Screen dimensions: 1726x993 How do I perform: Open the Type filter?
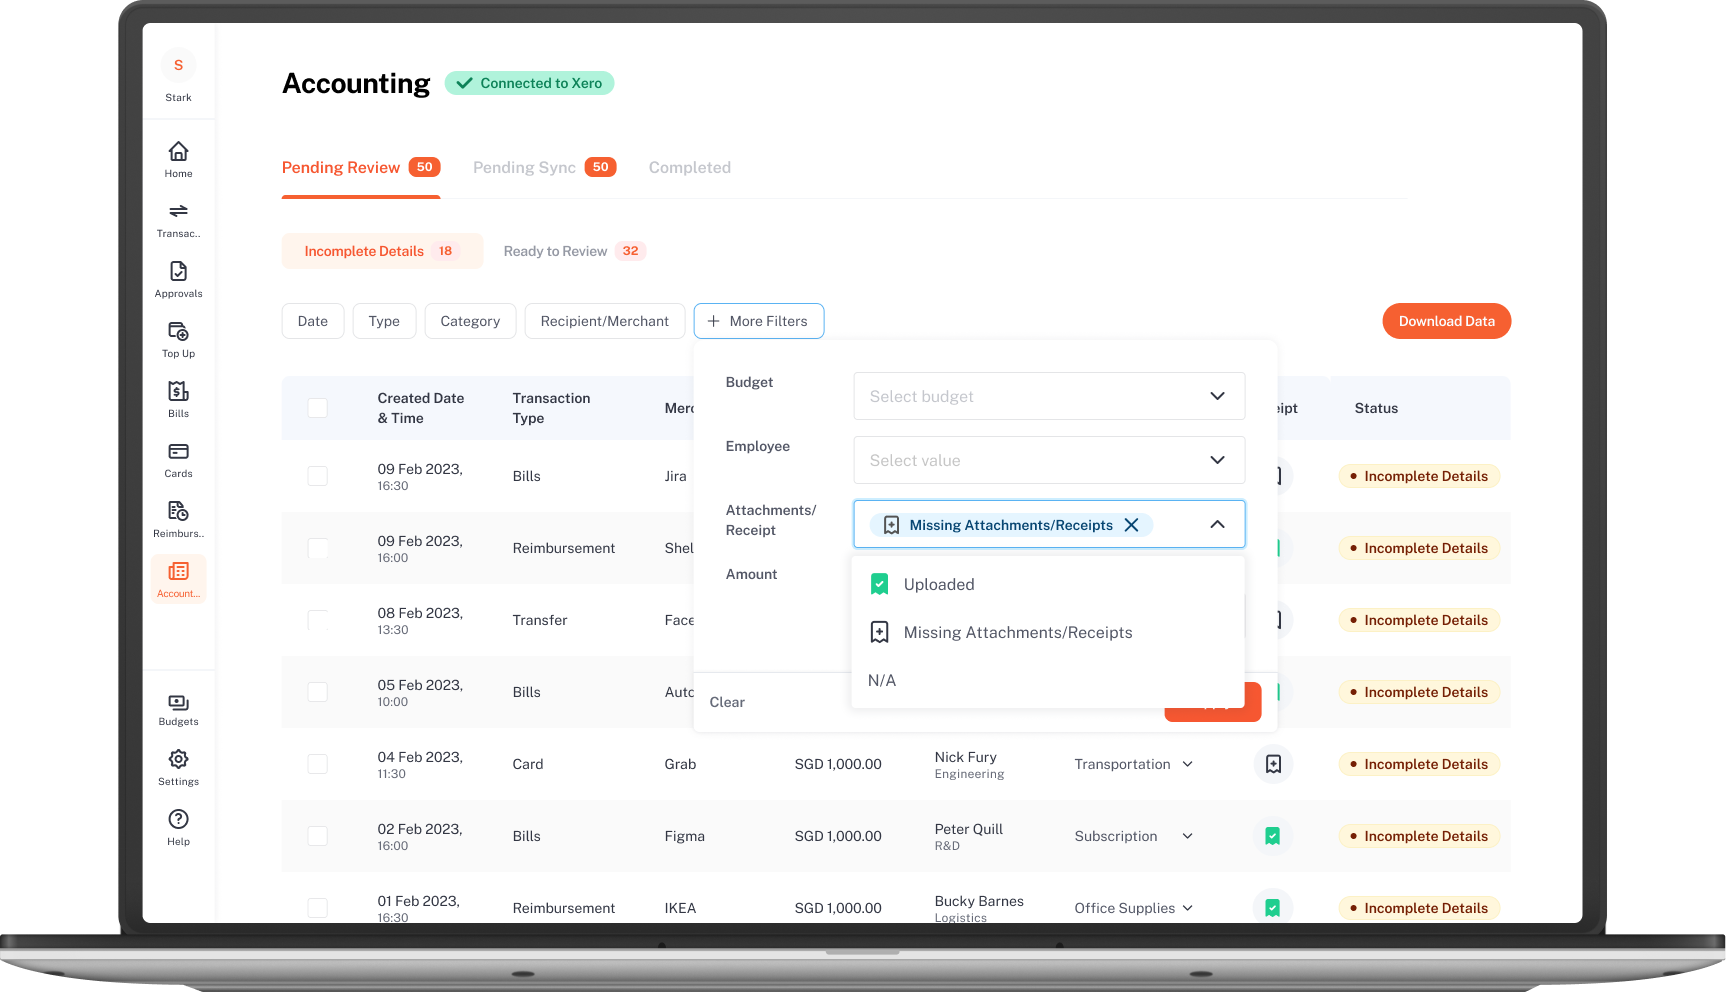point(384,321)
